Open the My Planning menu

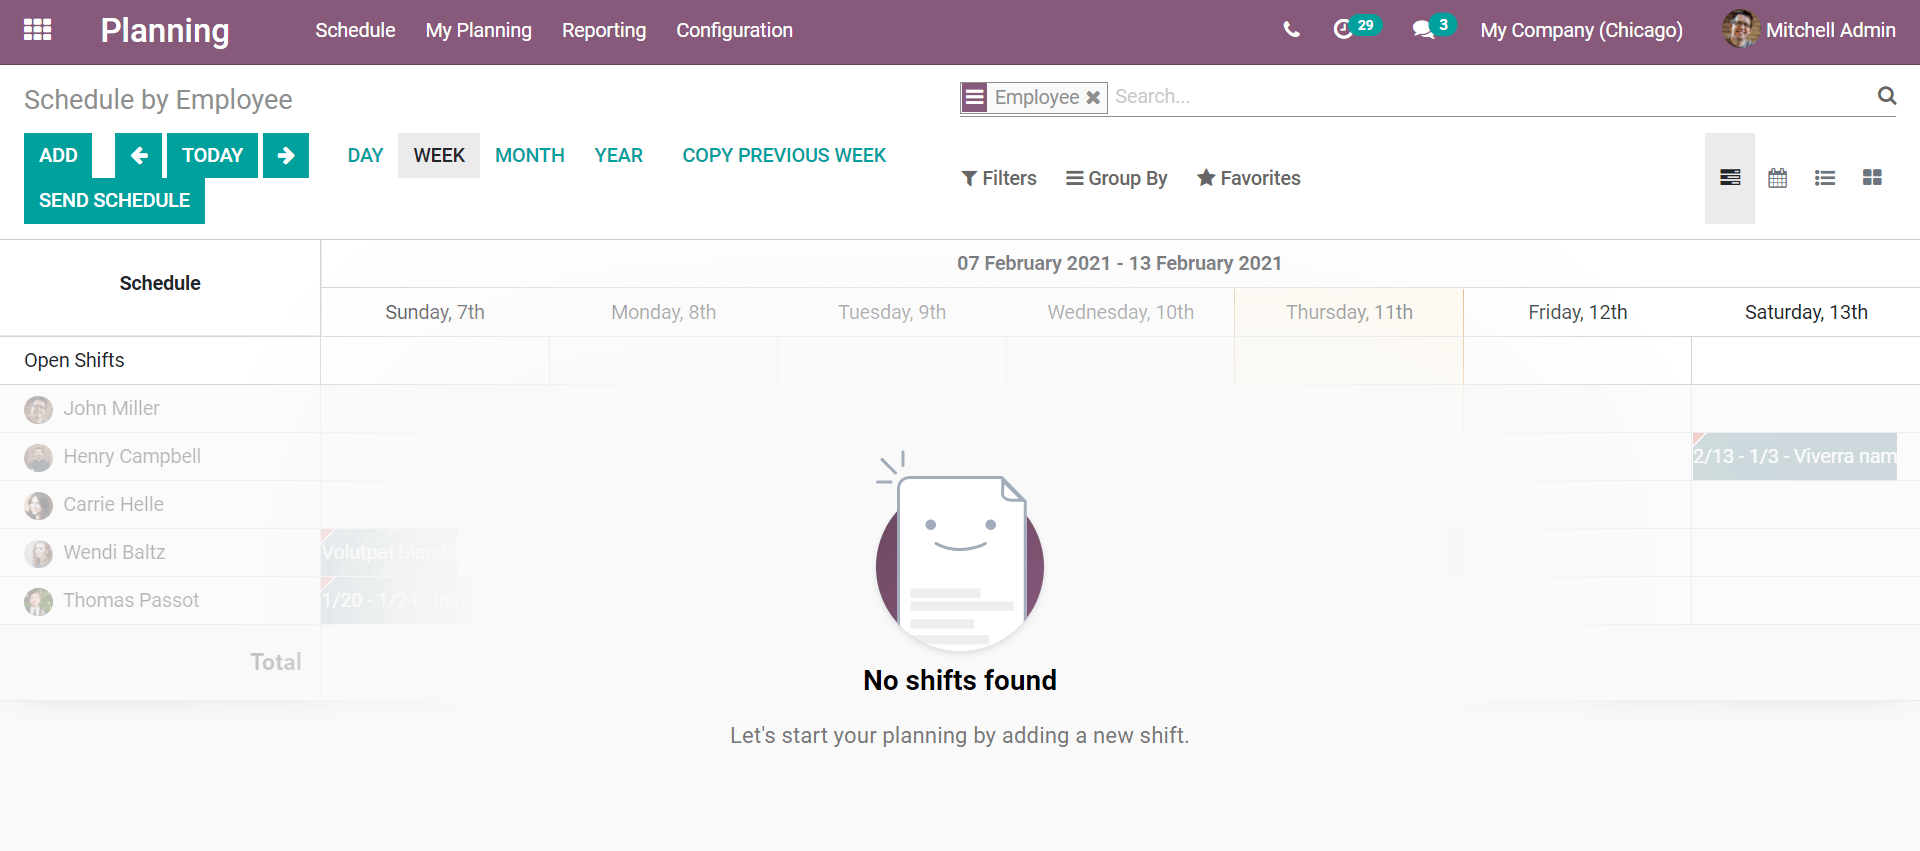pos(478,30)
